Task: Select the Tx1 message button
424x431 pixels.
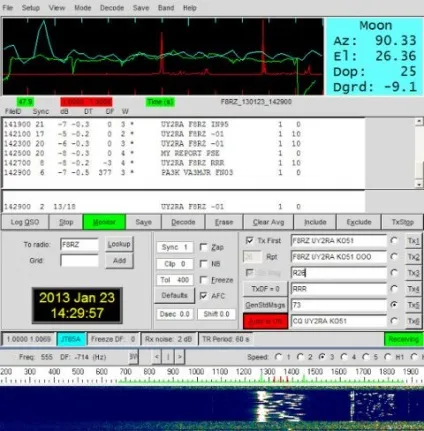Action: pyautogui.click(x=413, y=241)
